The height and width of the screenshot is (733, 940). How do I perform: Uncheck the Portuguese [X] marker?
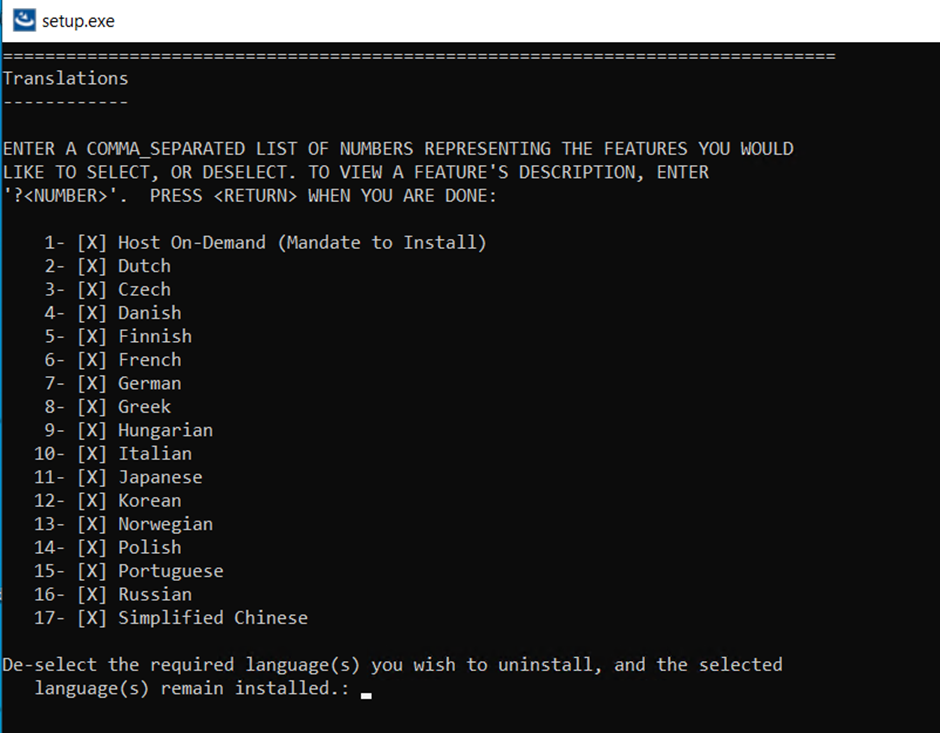click(x=92, y=572)
